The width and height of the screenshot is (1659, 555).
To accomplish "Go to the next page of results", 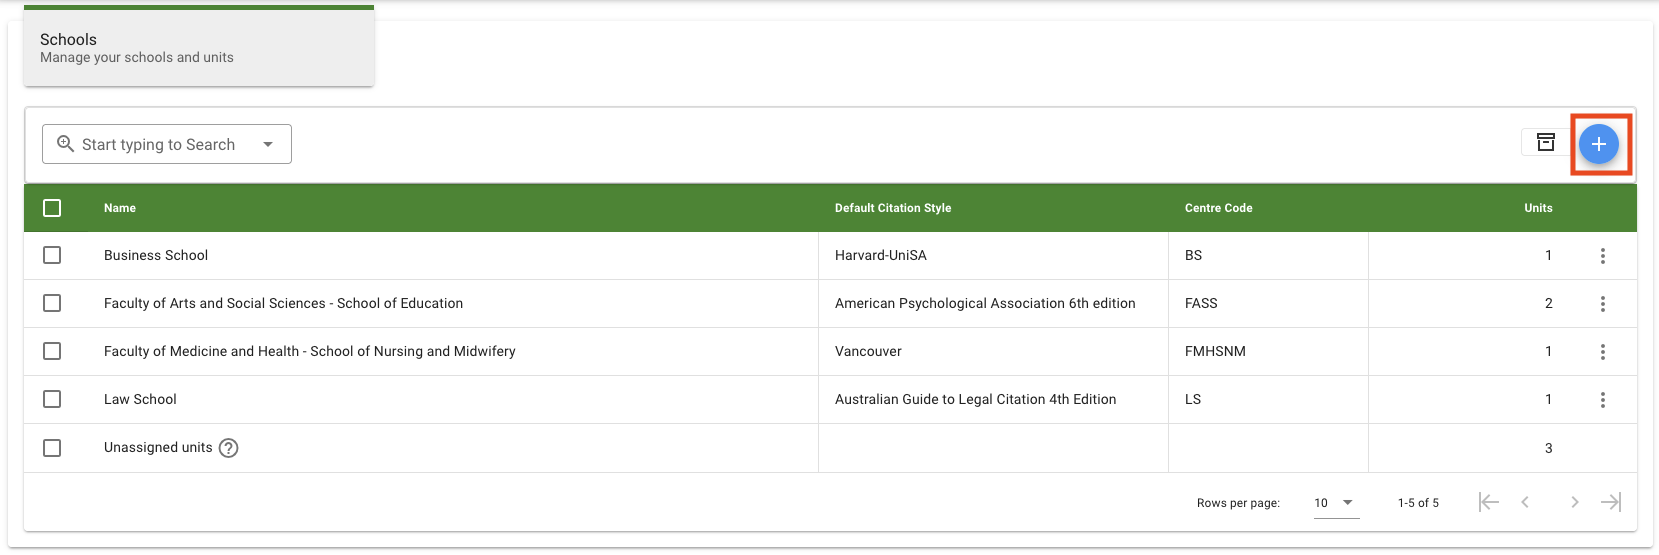I will (1574, 502).
